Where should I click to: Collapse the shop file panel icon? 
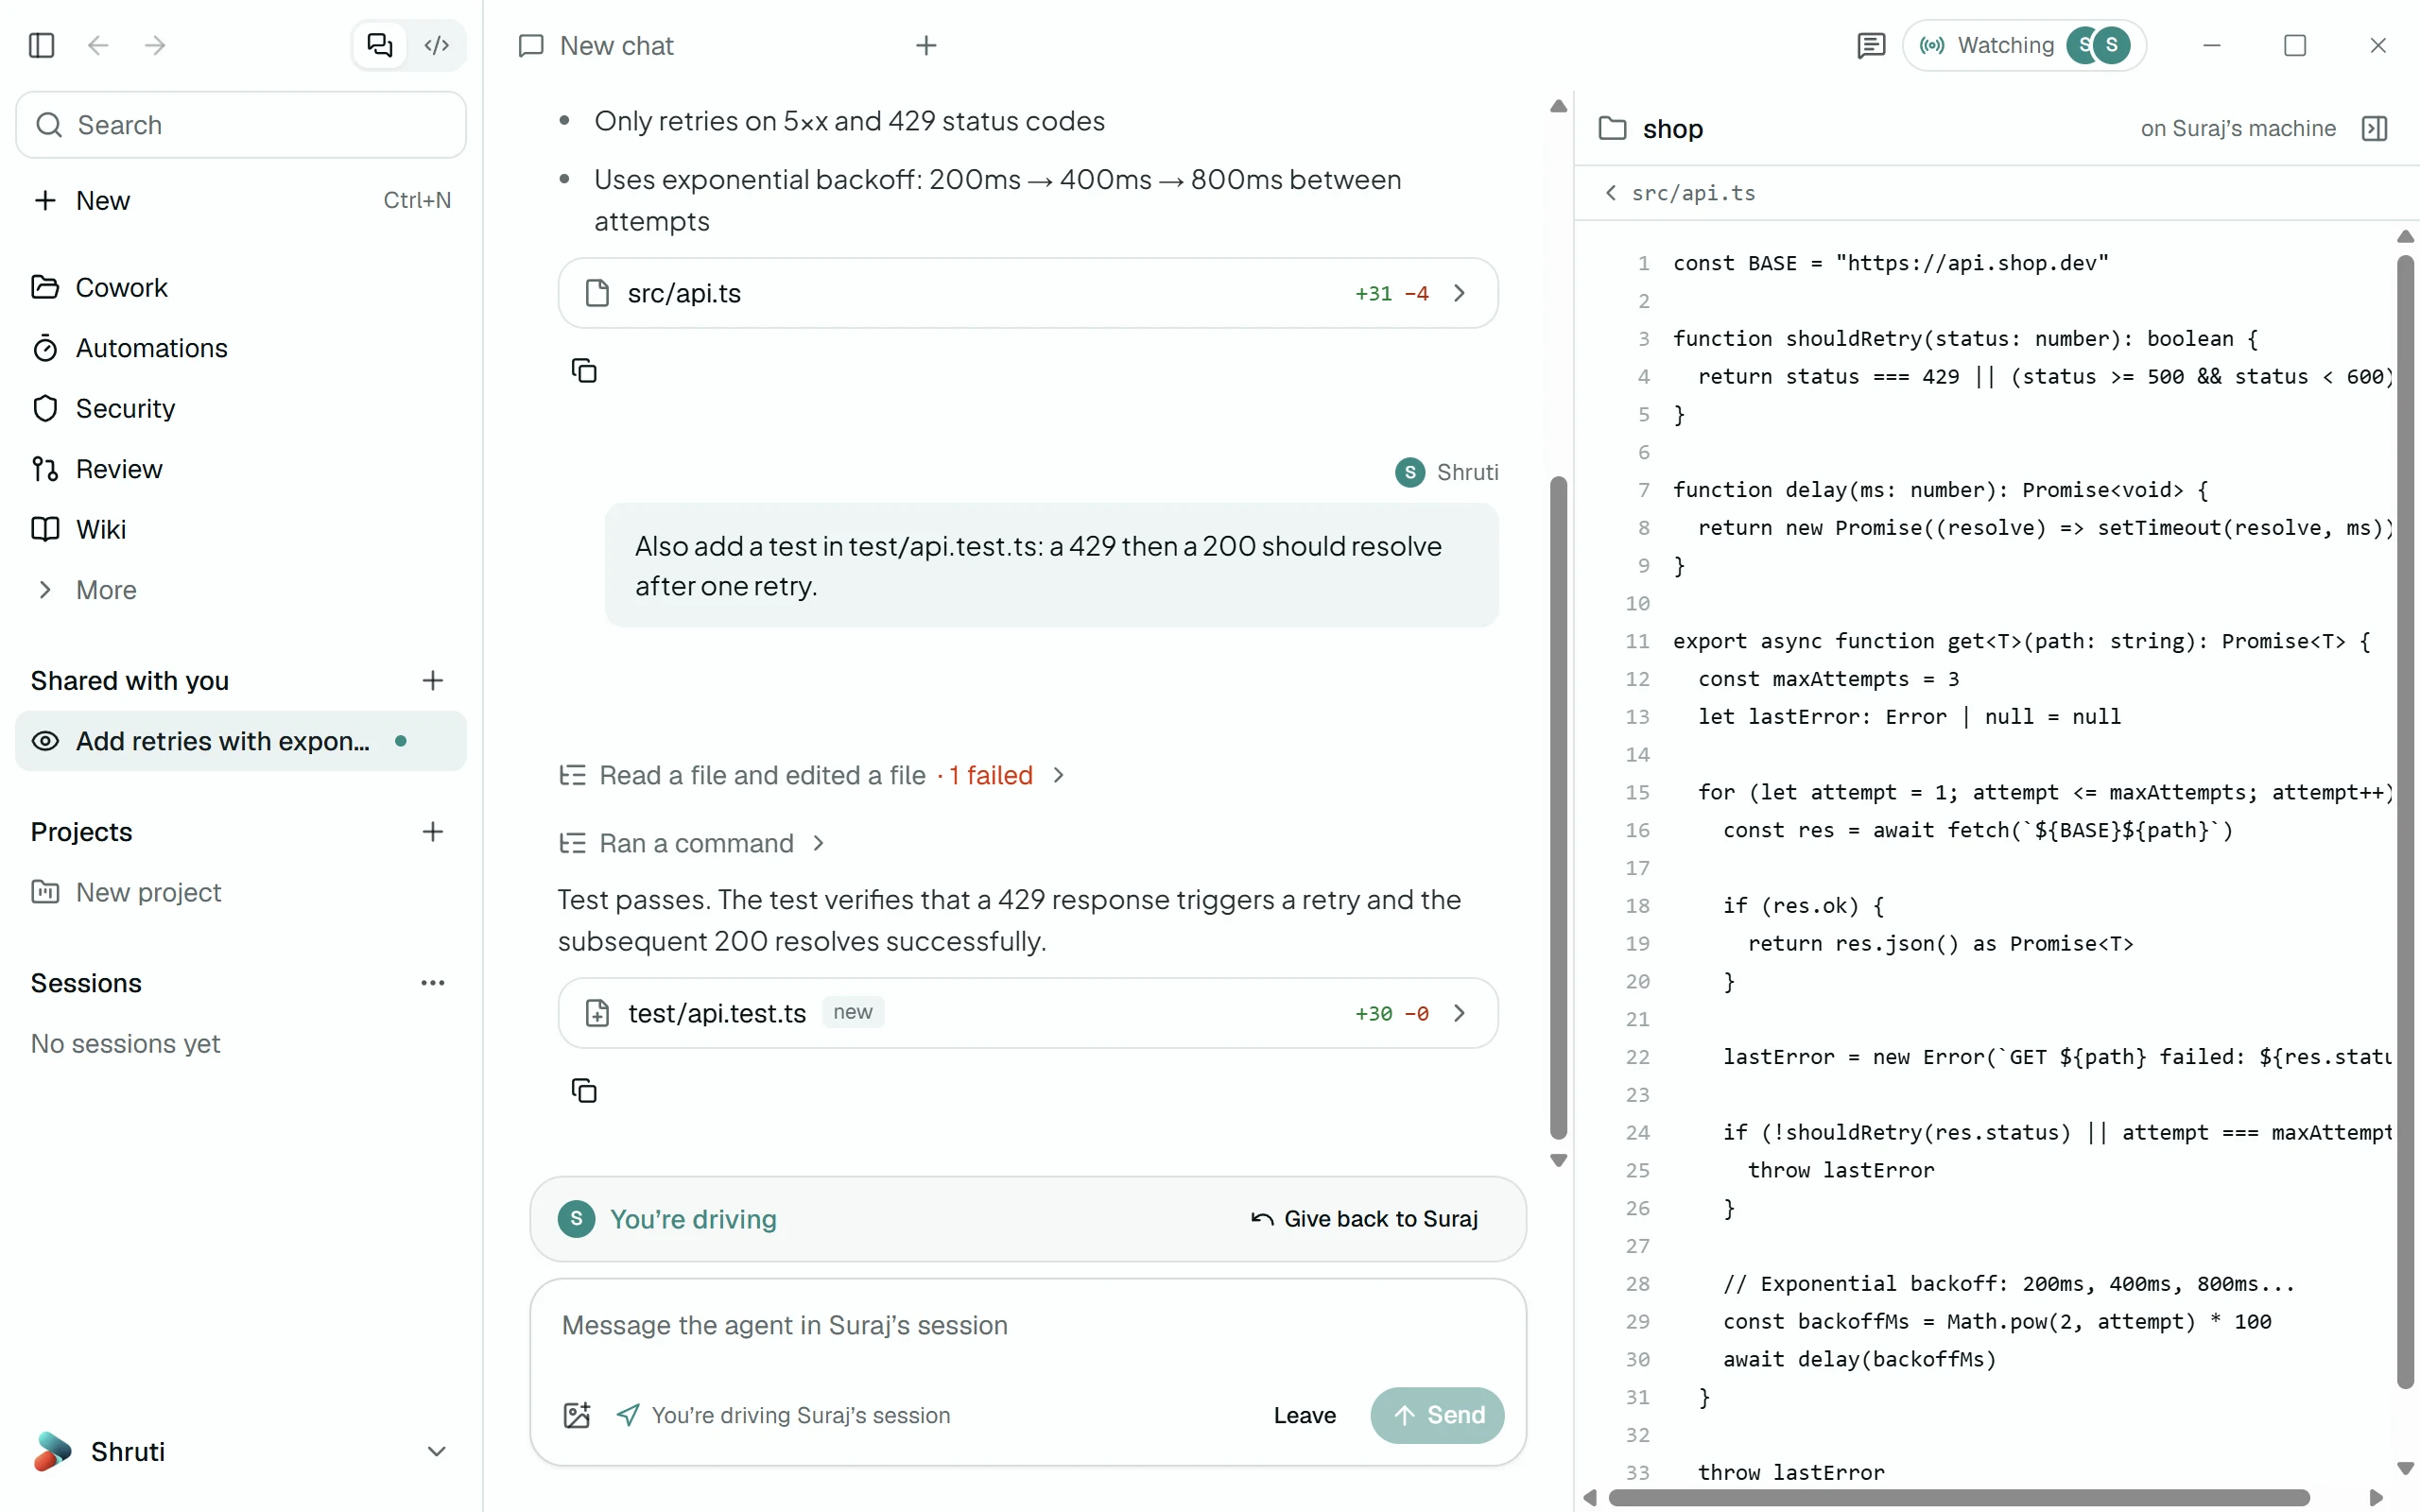[2374, 128]
